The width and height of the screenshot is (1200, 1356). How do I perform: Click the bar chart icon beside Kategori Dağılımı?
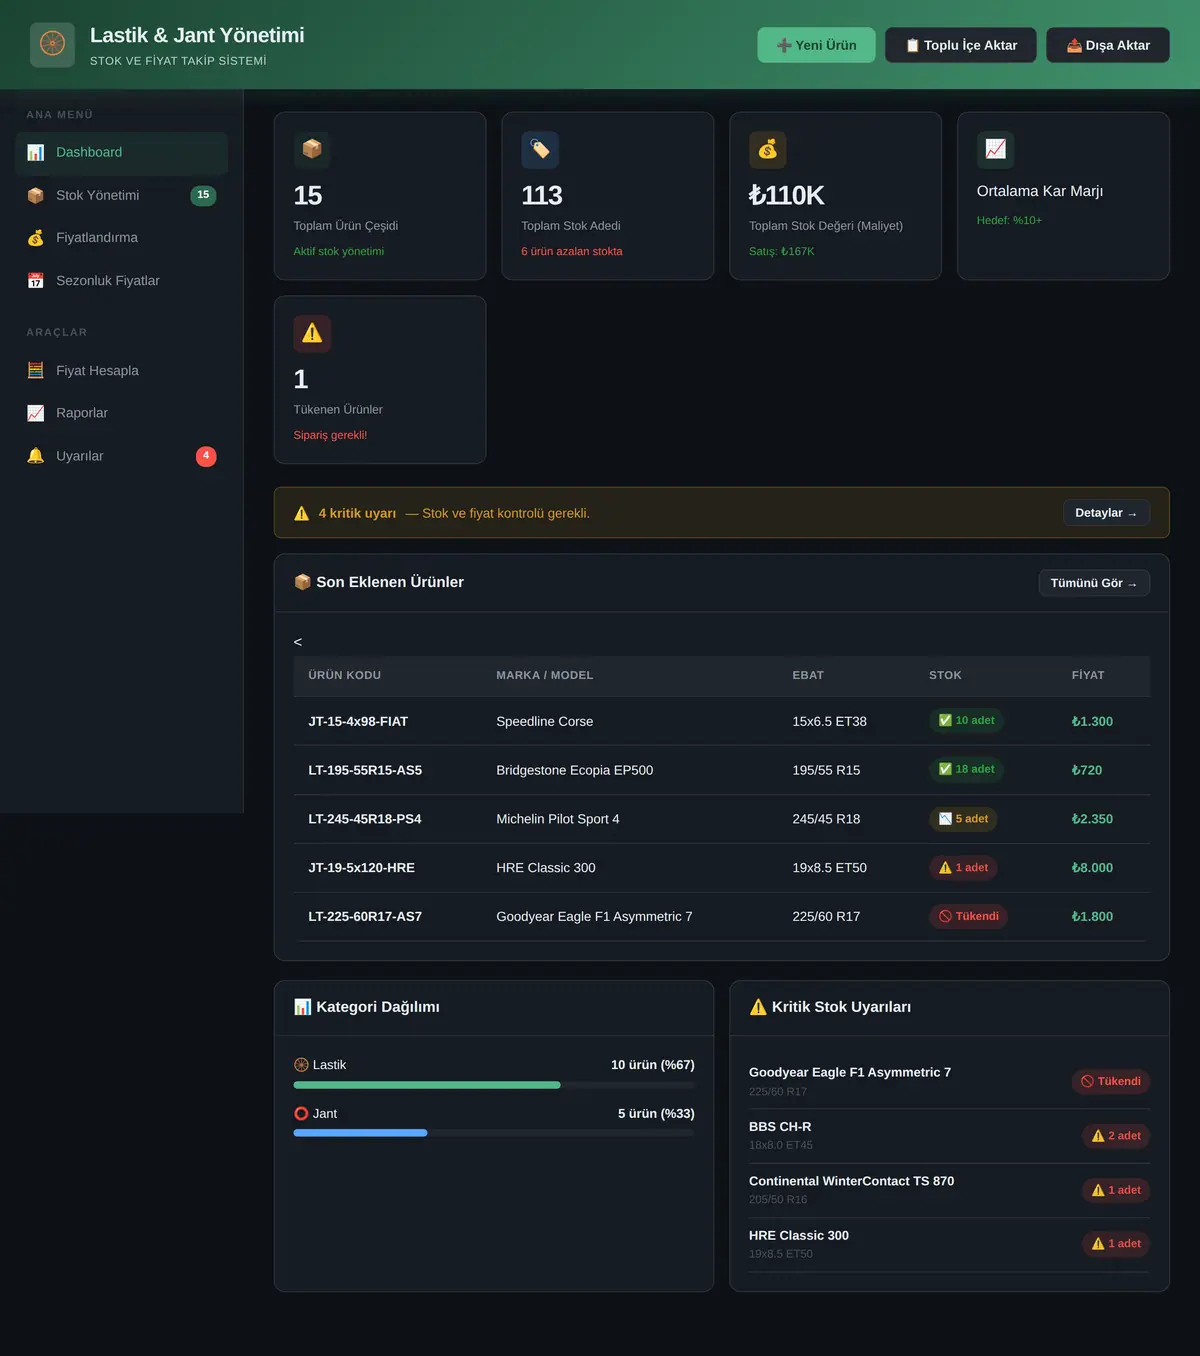303,1007
